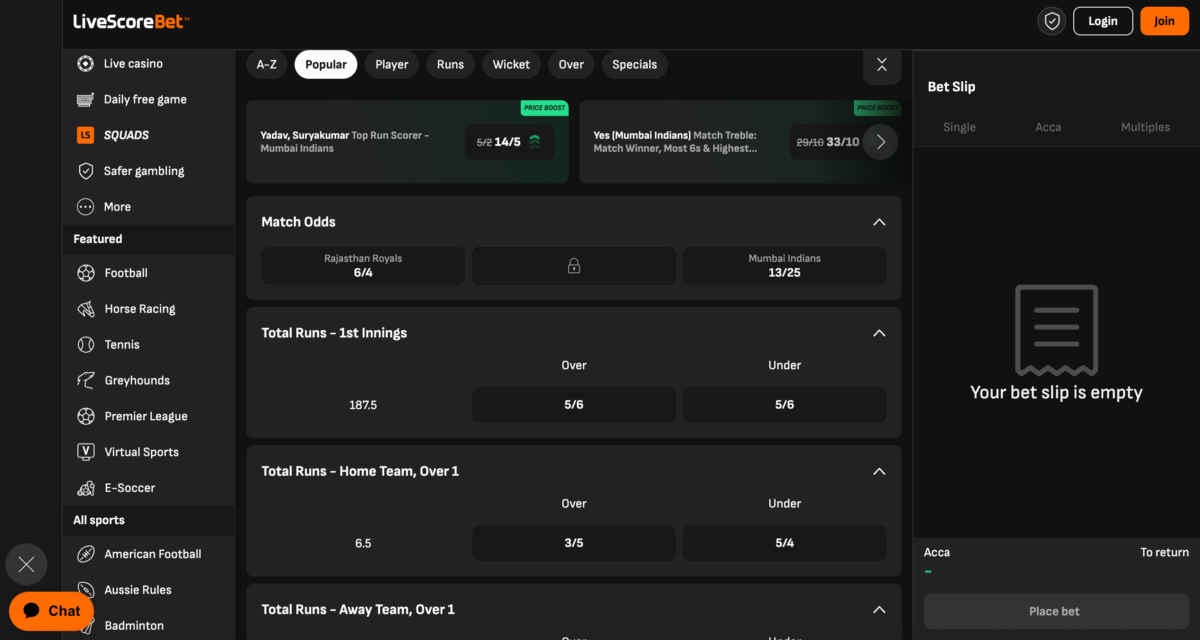Click the shield icon in the header
The height and width of the screenshot is (640, 1200).
(x=1052, y=21)
